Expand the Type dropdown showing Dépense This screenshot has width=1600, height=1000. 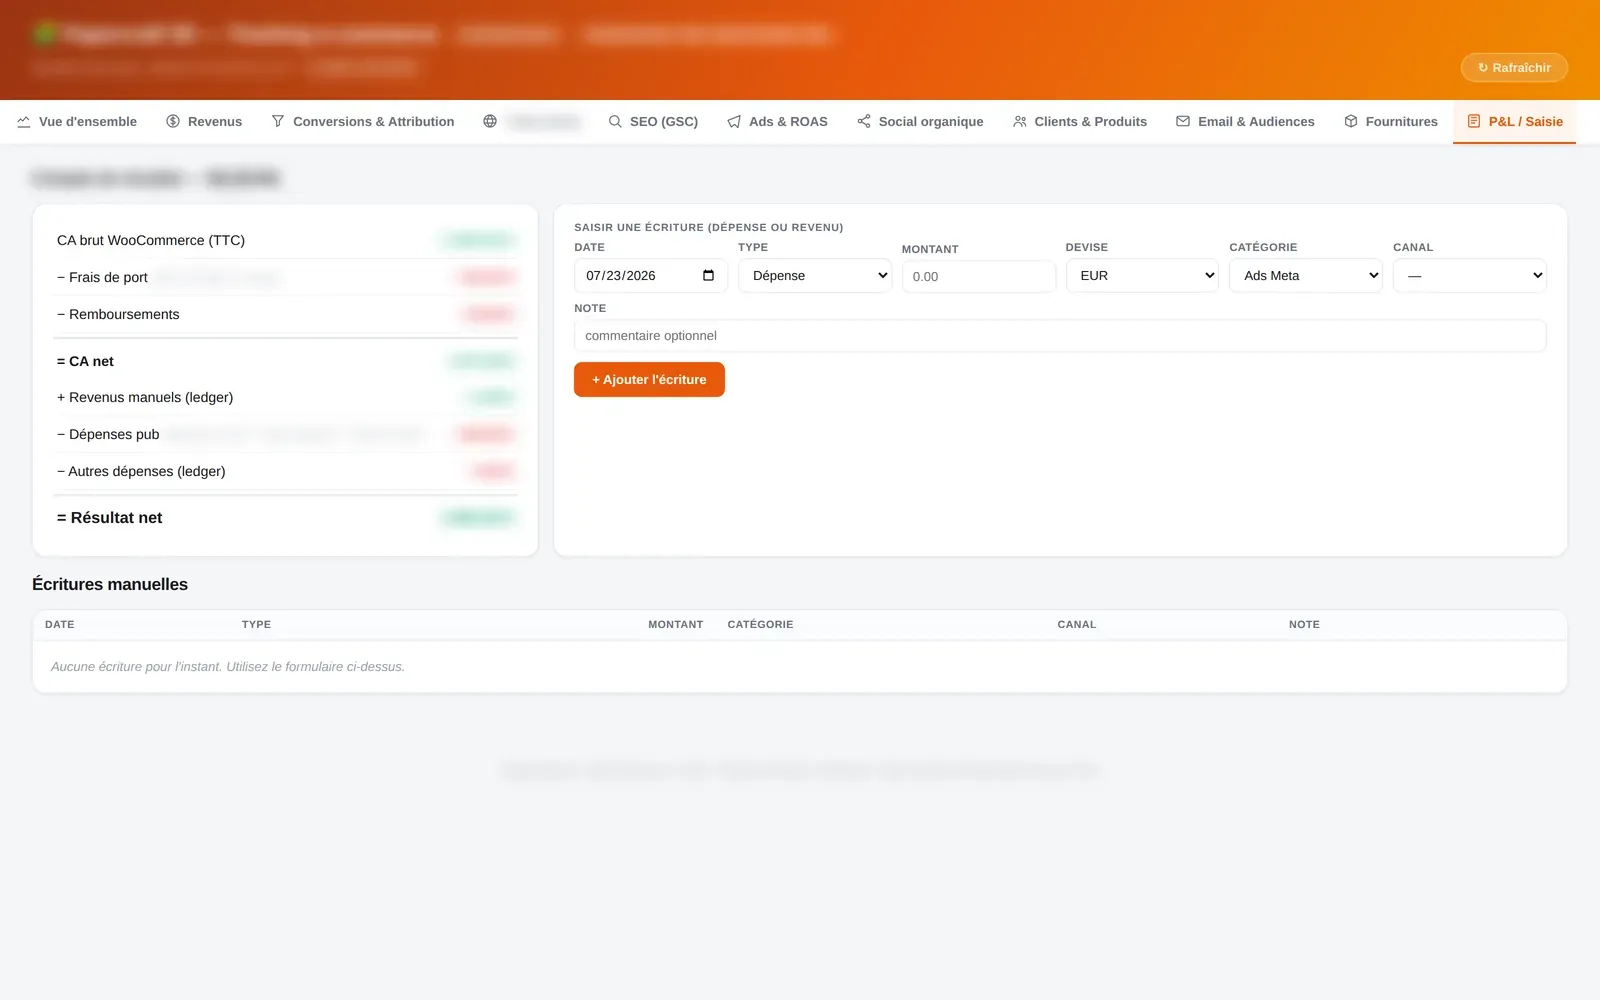coord(815,276)
